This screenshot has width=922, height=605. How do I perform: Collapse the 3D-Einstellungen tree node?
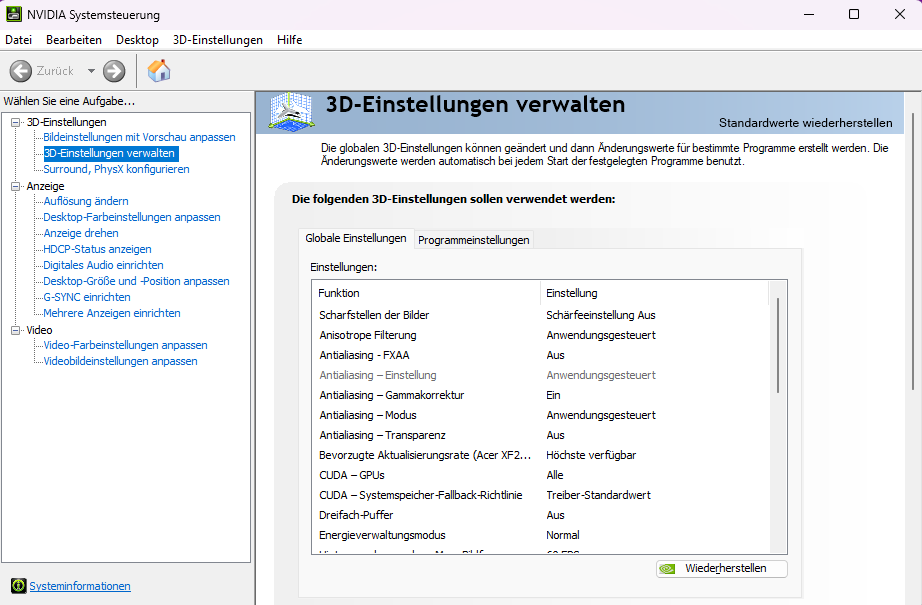(16, 122)
